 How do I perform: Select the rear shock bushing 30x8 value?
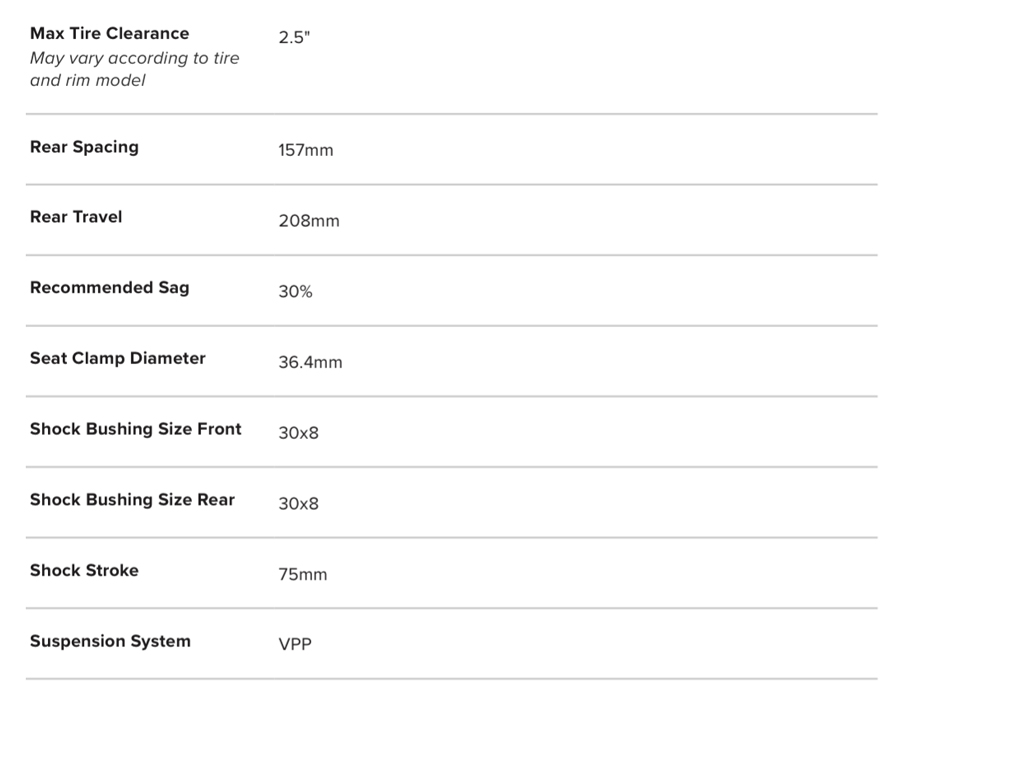(298, 504)
